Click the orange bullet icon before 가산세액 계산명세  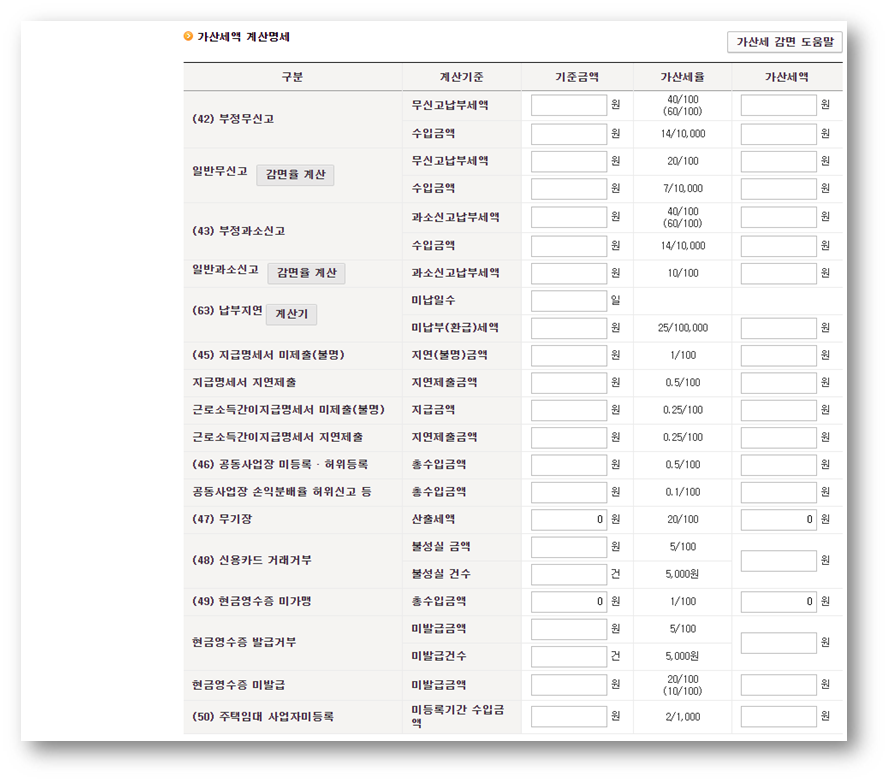(188, 36)
